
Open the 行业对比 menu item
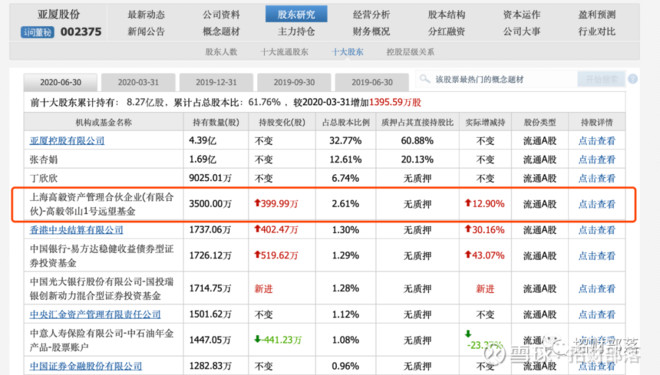pos(597,32)
